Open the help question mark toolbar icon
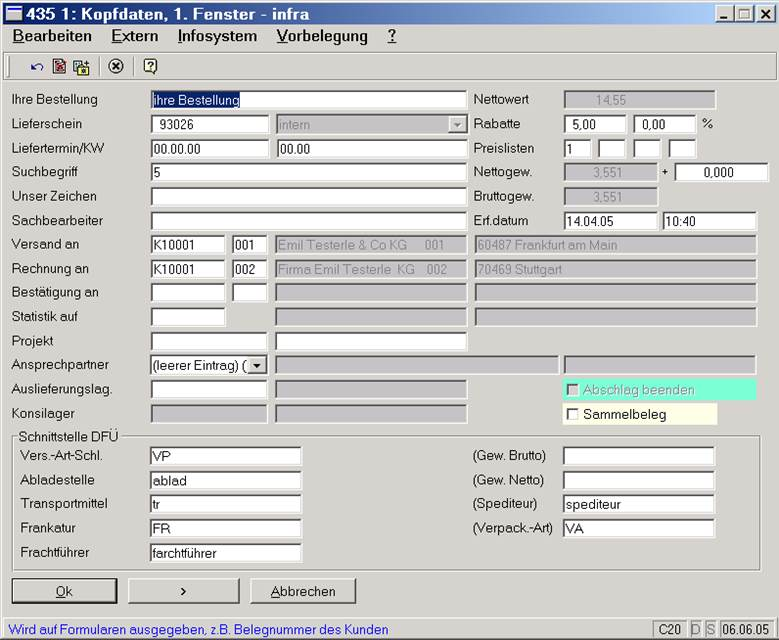Viewport: 779px width, 640px height. (x=150, y=67)
